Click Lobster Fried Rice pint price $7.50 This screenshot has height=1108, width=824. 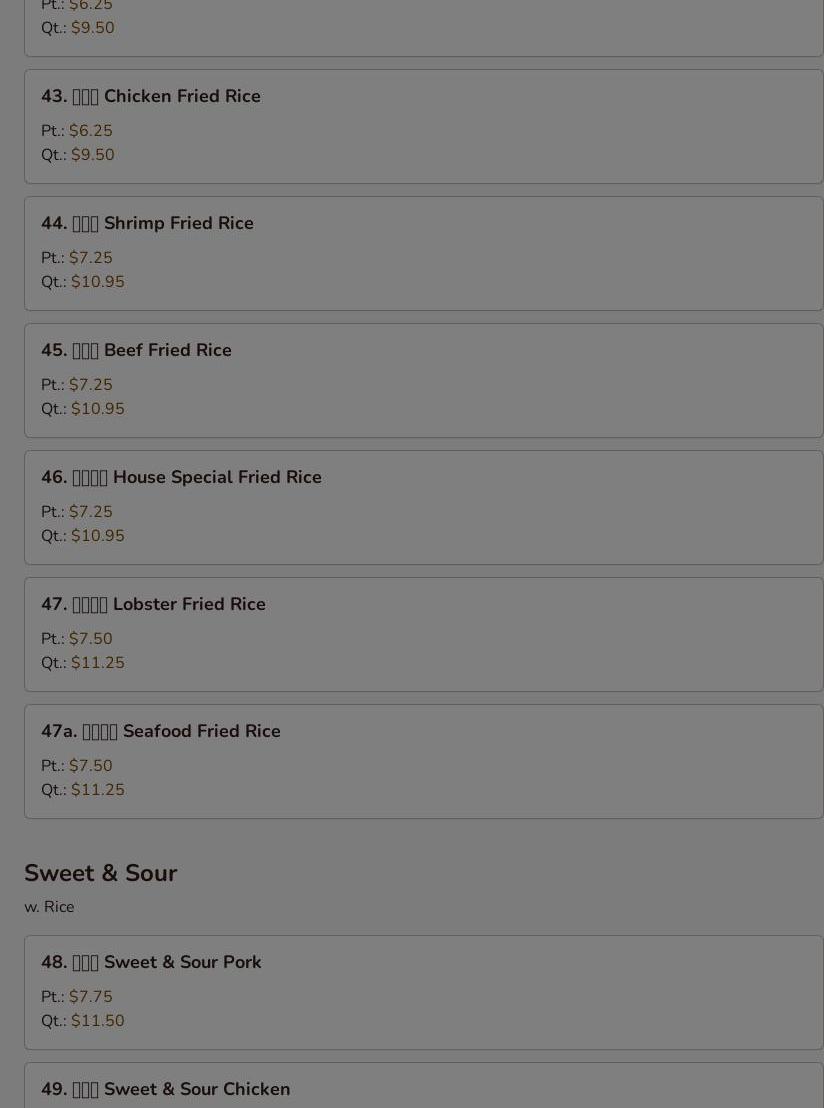coord(90,639)
